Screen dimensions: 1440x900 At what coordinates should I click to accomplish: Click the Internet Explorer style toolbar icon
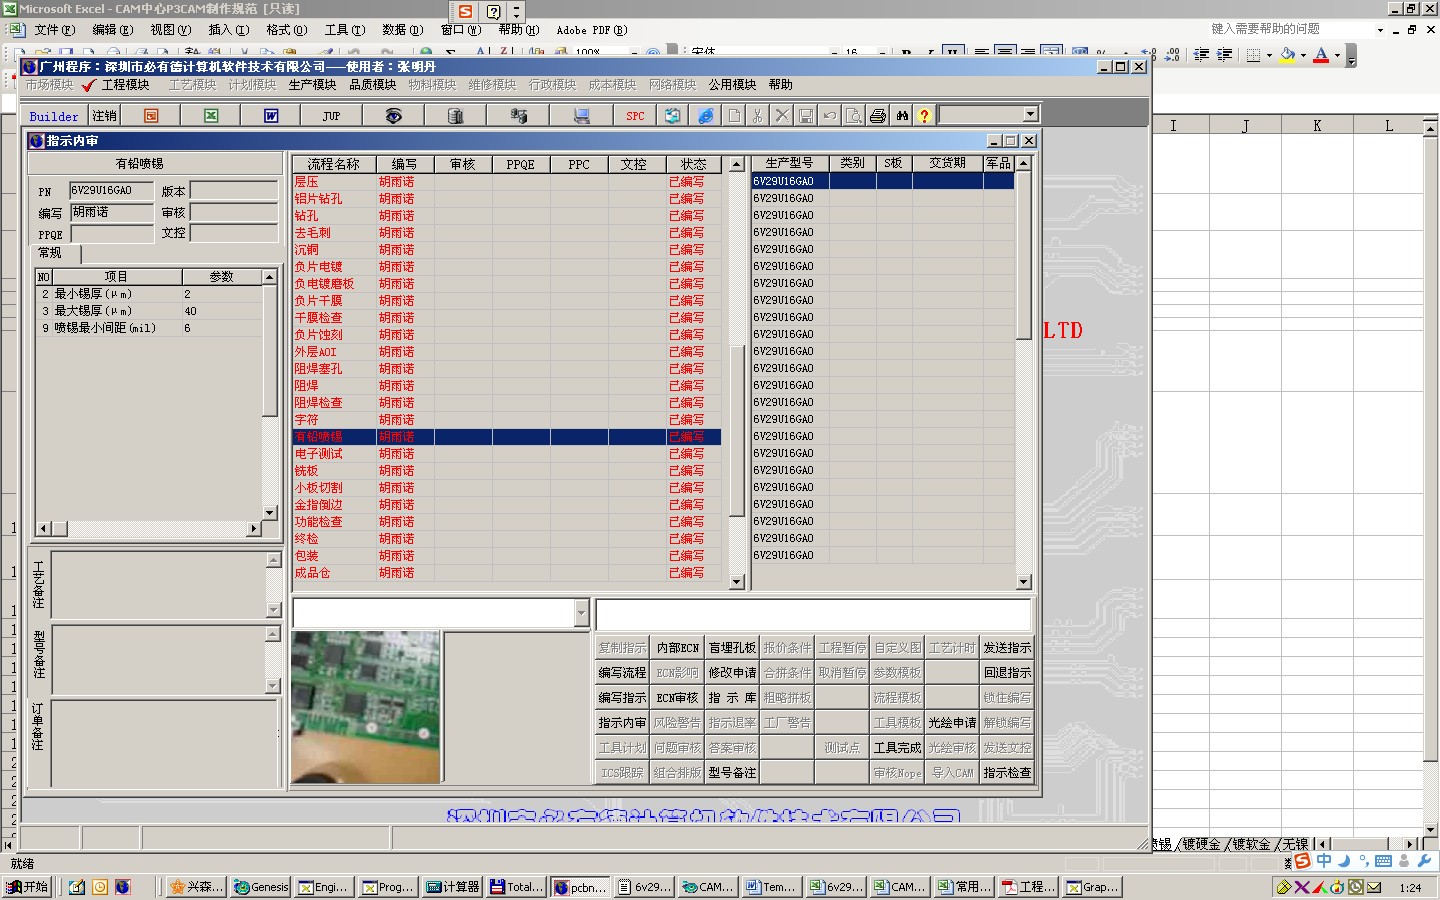point(706,116)
